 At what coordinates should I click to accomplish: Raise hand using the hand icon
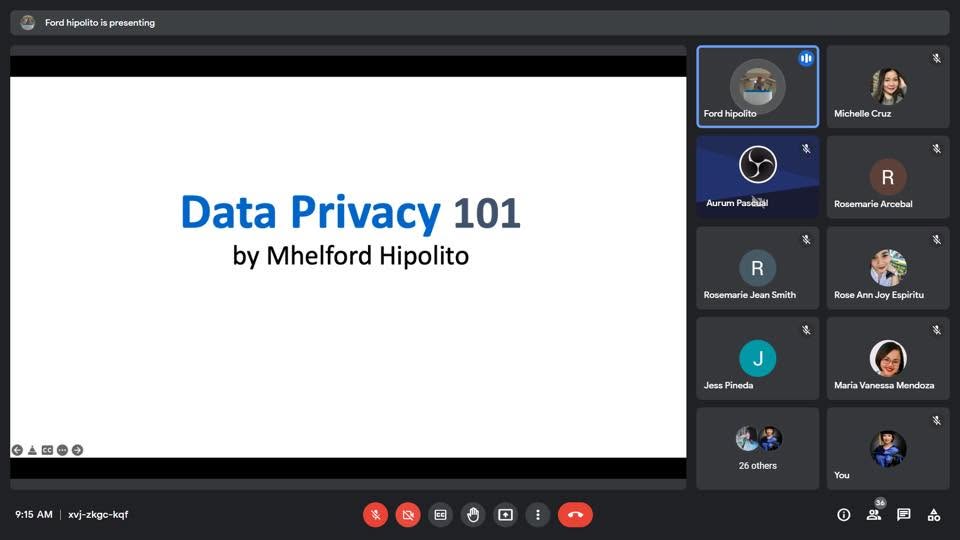coord(473,515)
